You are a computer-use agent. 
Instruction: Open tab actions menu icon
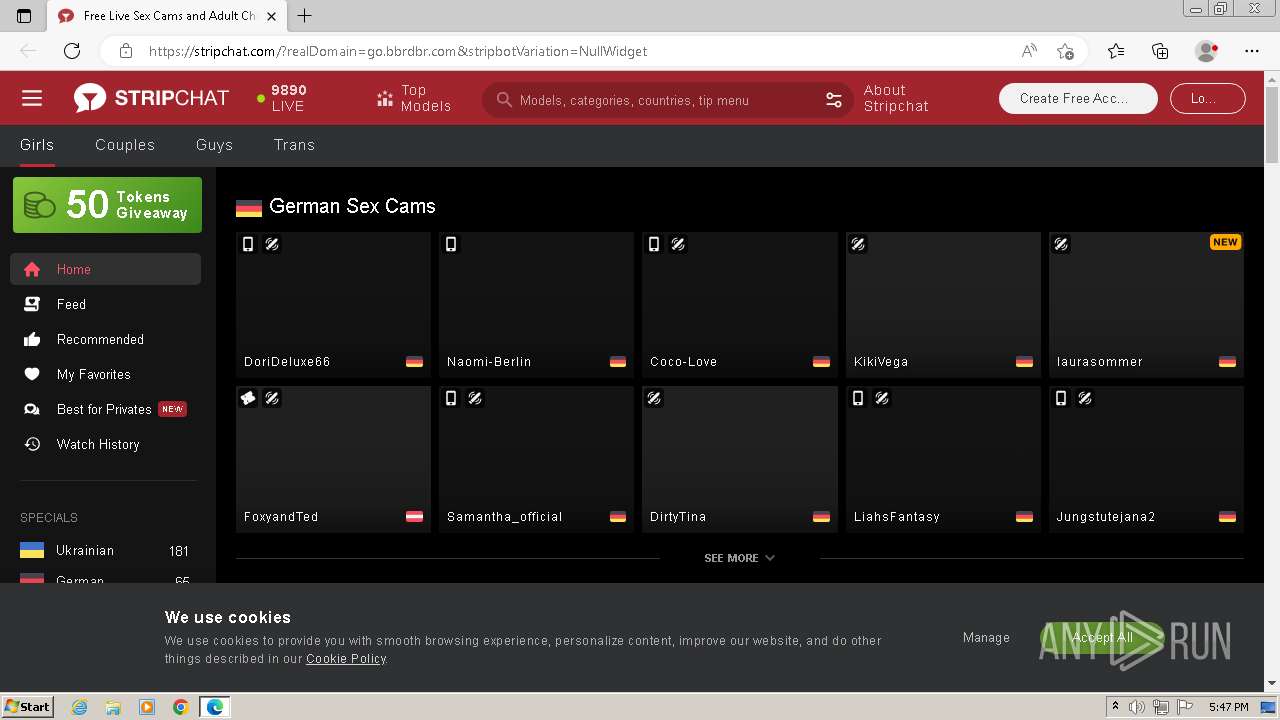click(x=24, y=15)
